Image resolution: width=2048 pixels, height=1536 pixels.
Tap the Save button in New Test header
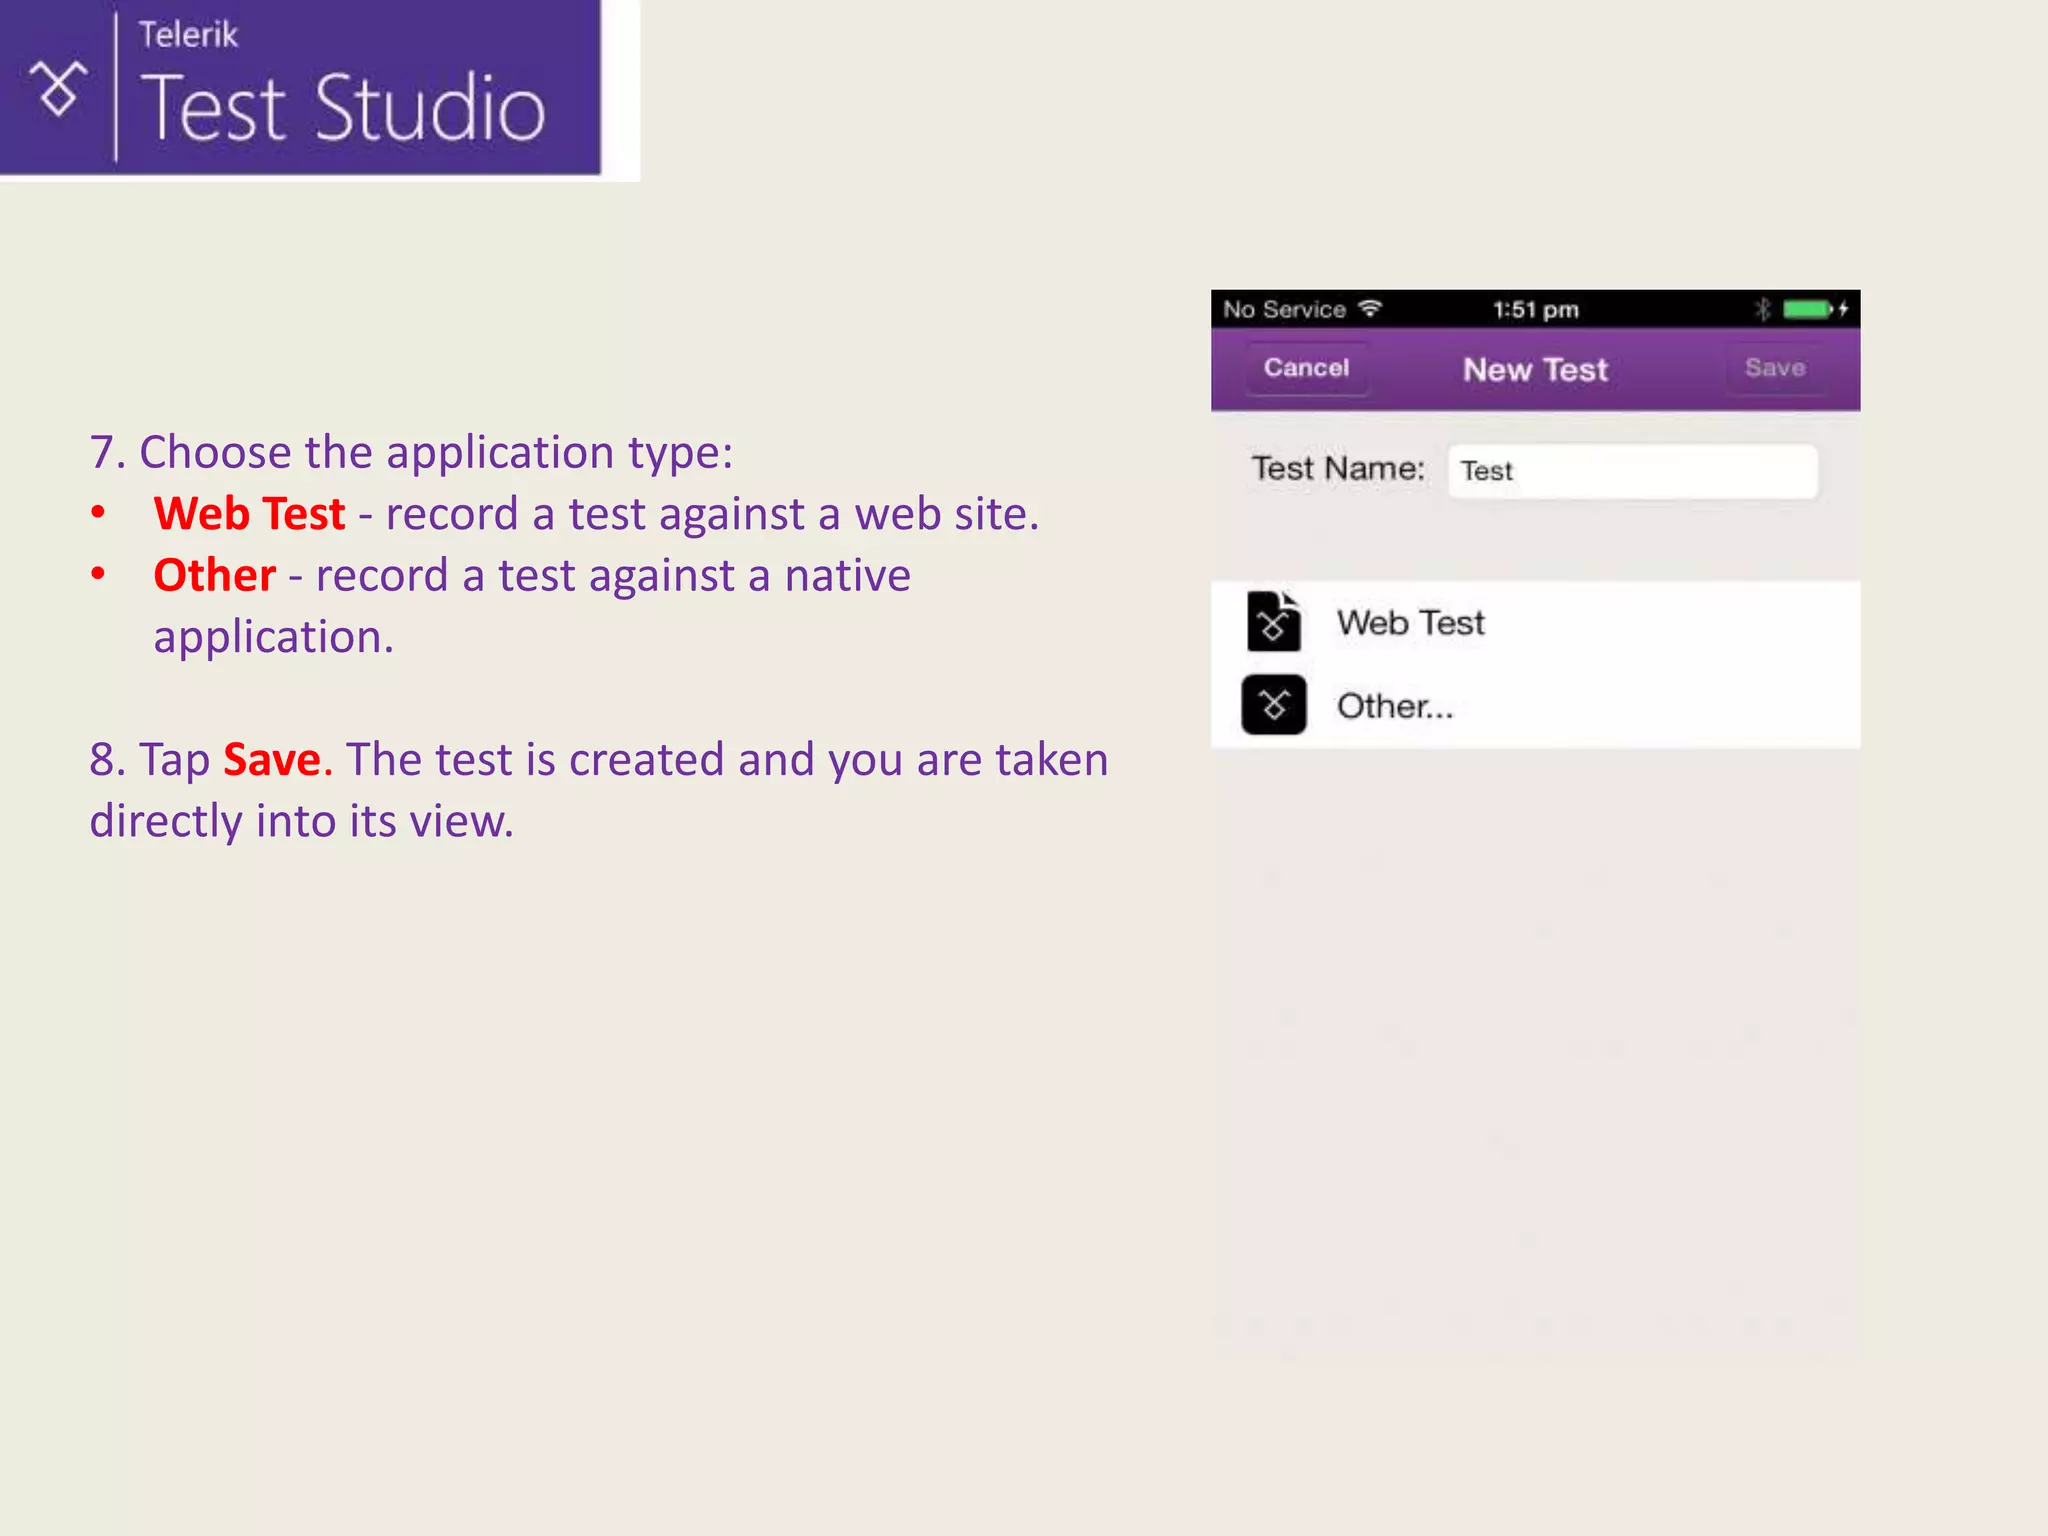click(x=1775, y=368)
